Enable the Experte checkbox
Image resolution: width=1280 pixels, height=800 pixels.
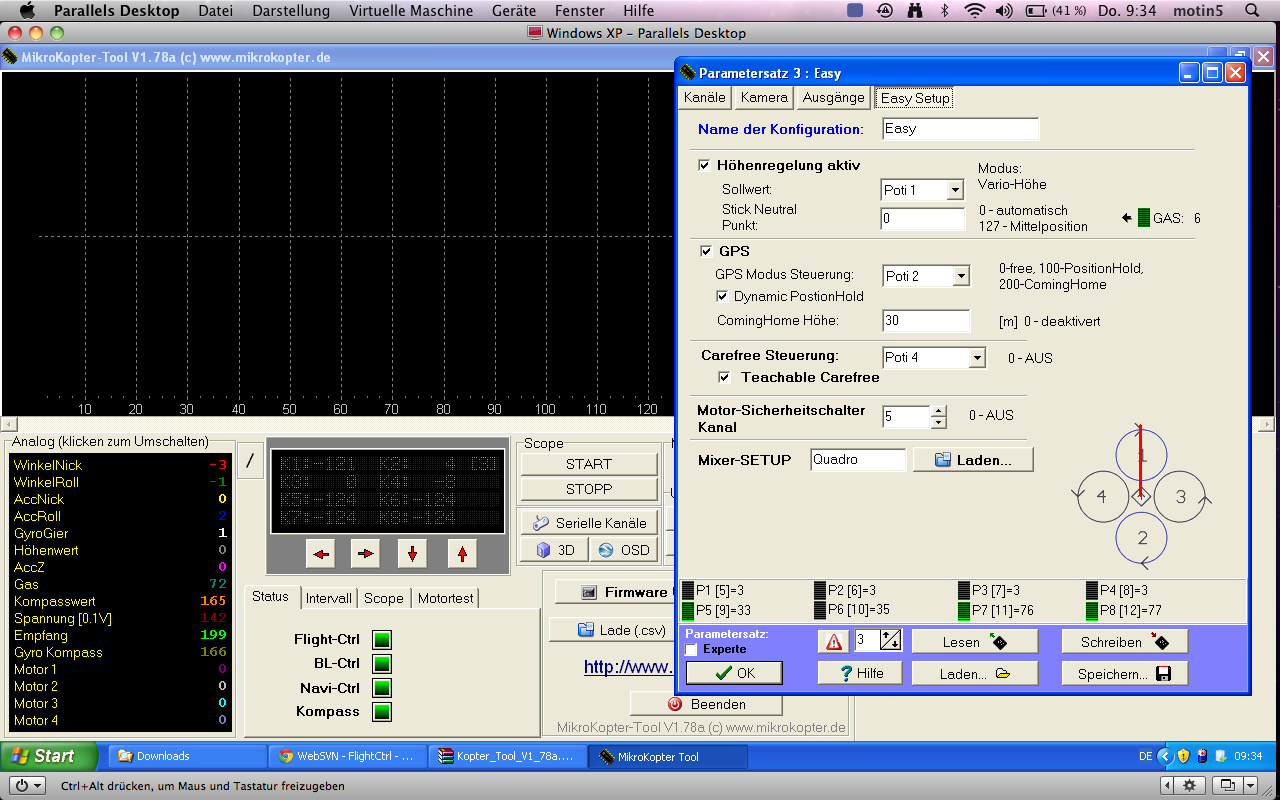coord(692,650)
